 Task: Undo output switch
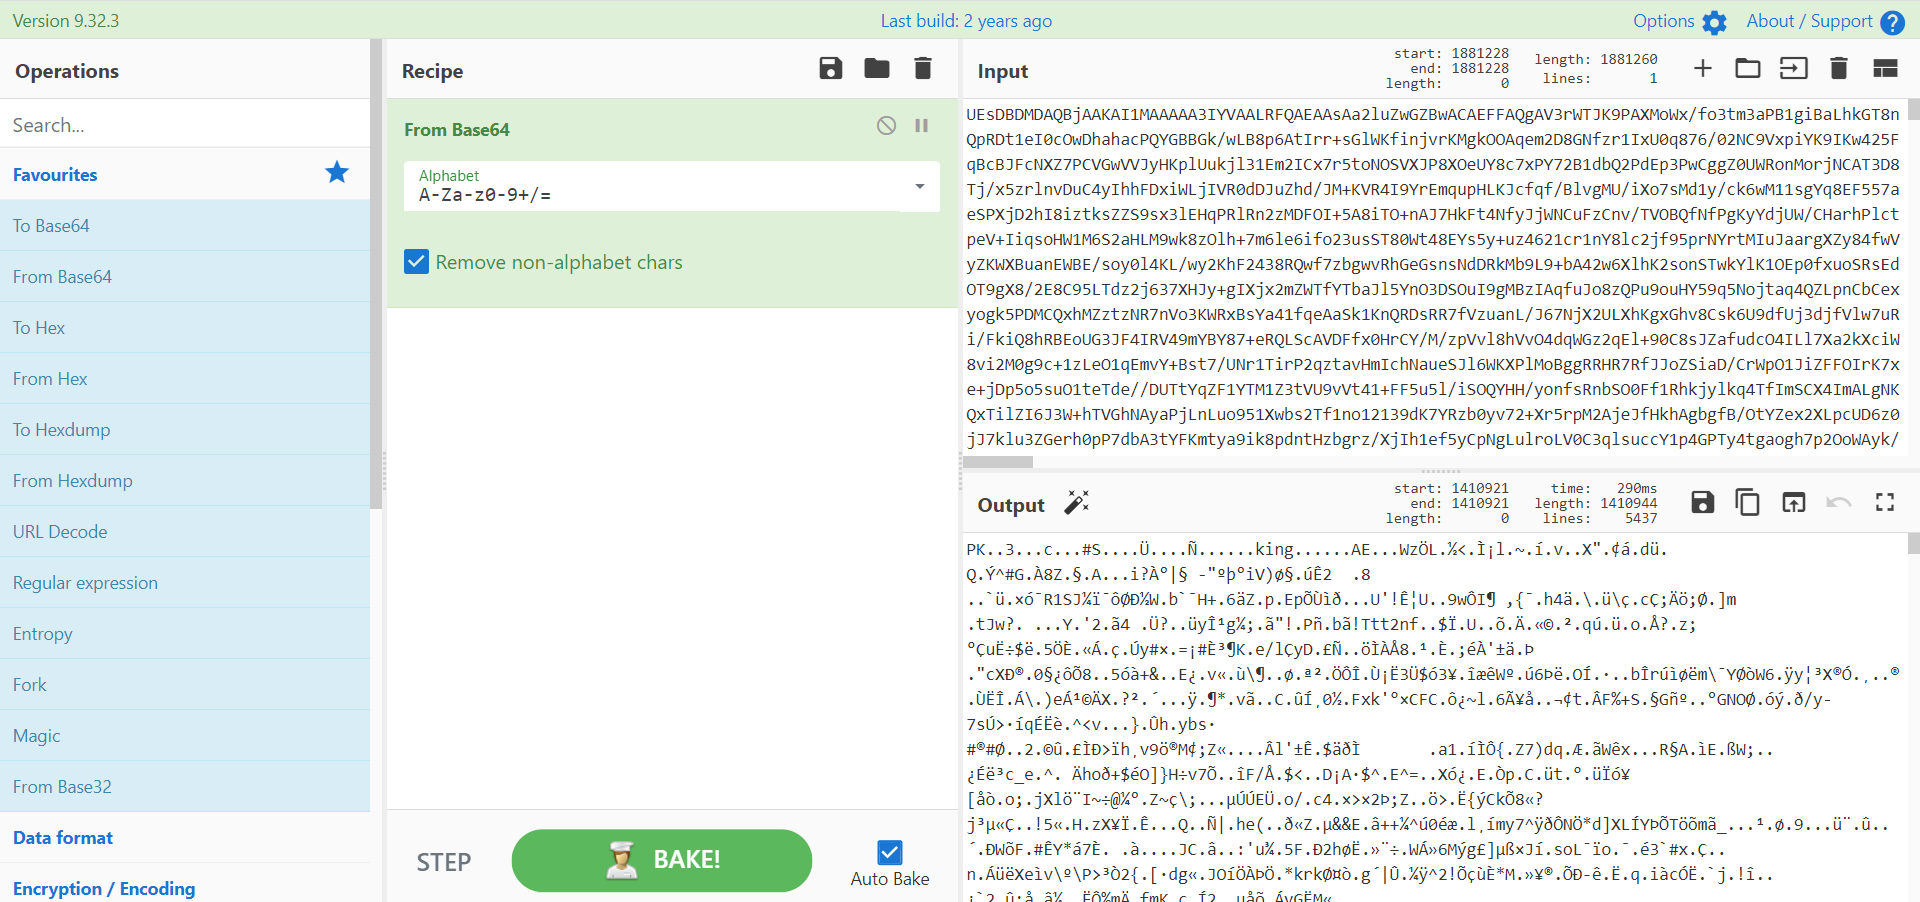[x=1839, y=502]
